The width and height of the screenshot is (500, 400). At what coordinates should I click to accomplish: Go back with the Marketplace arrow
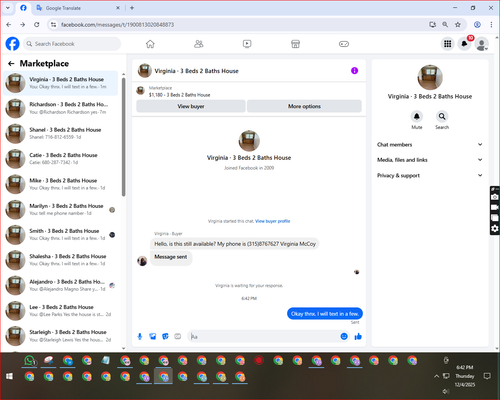point(11,63)
